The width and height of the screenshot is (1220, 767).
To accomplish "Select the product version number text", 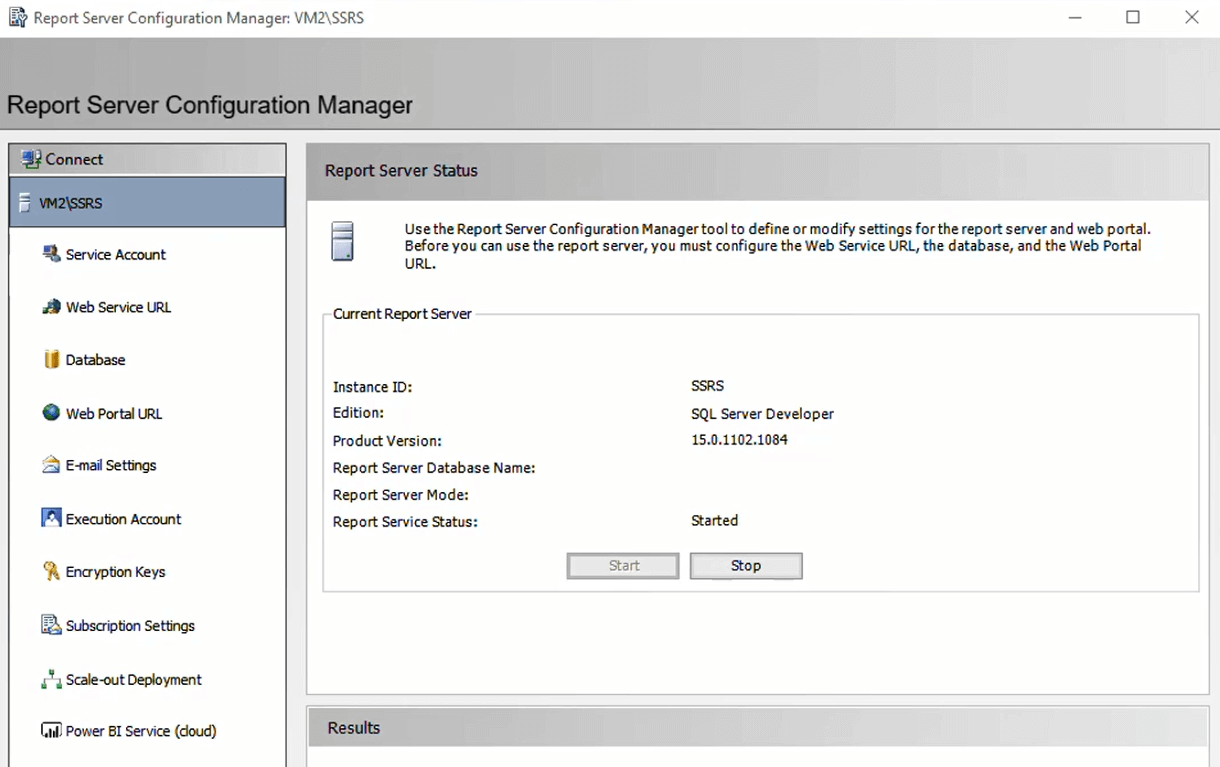I will point(739,440).
